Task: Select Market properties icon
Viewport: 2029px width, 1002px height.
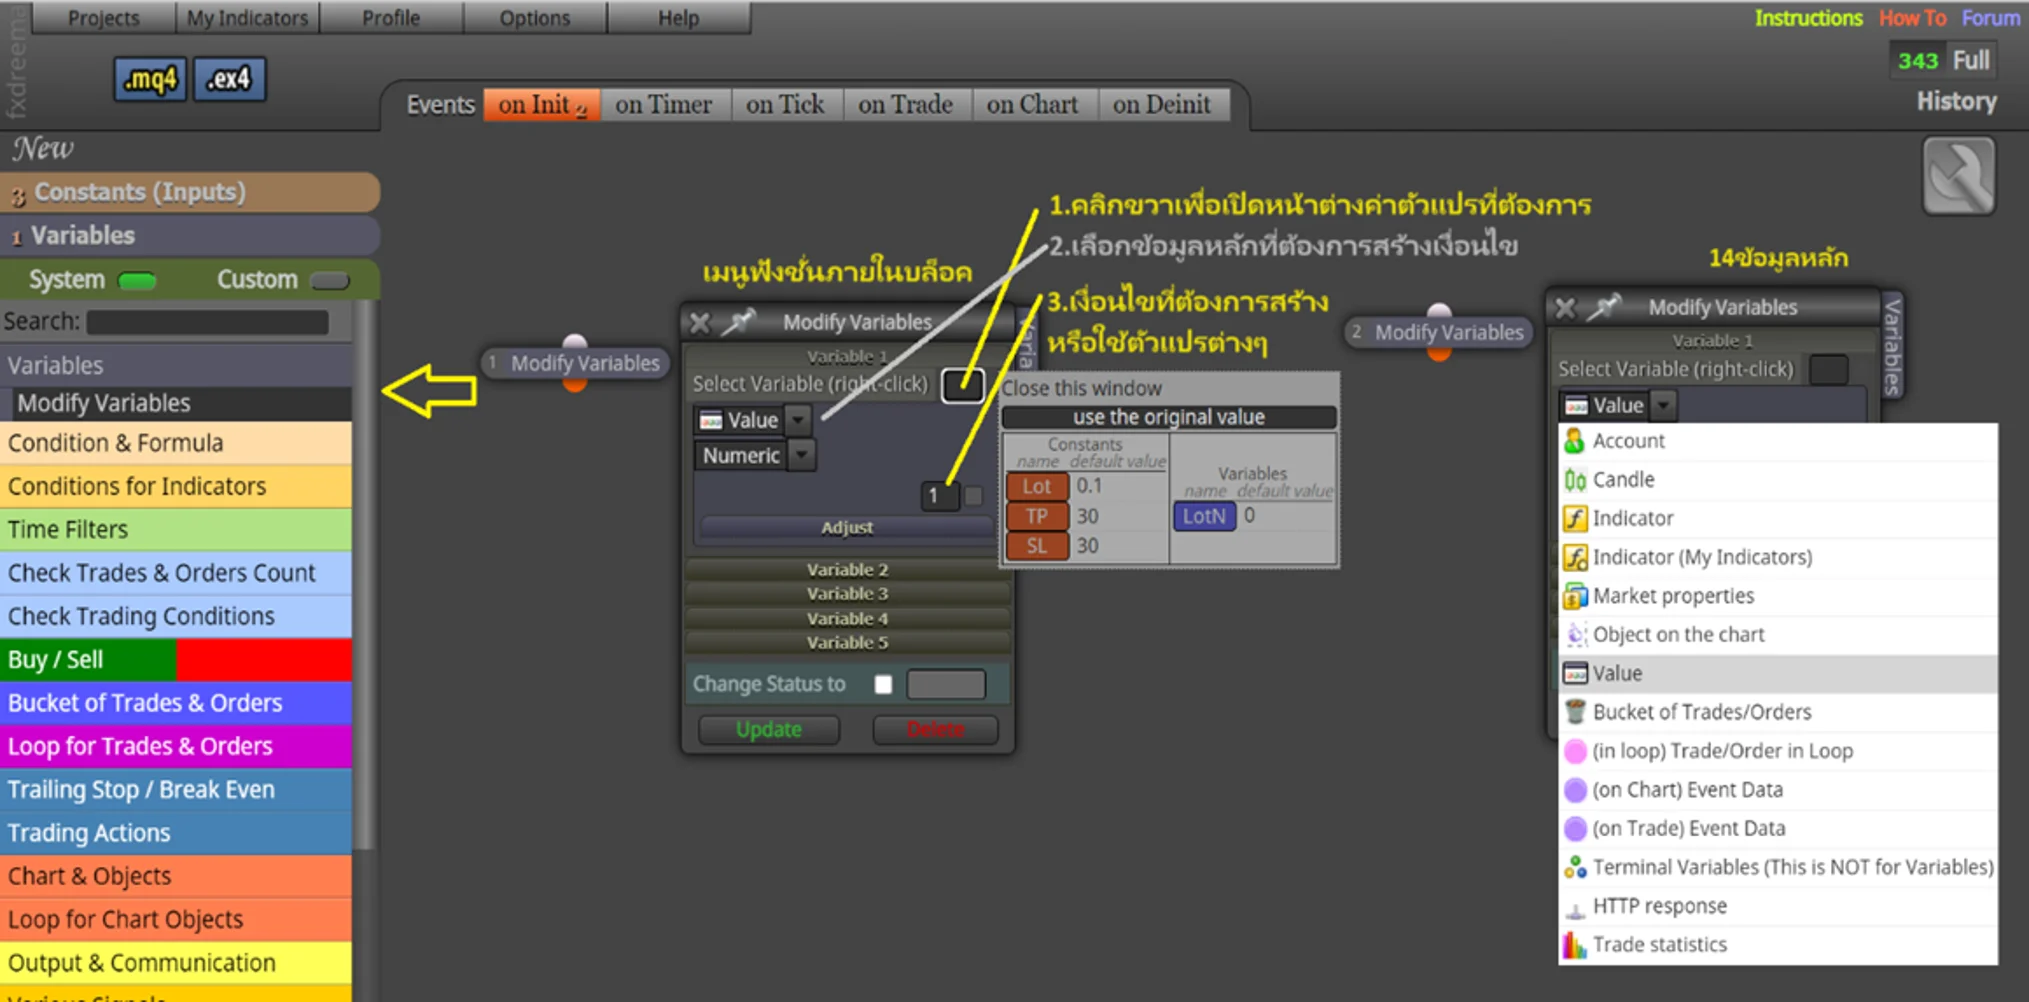Action: (1575, 596)
